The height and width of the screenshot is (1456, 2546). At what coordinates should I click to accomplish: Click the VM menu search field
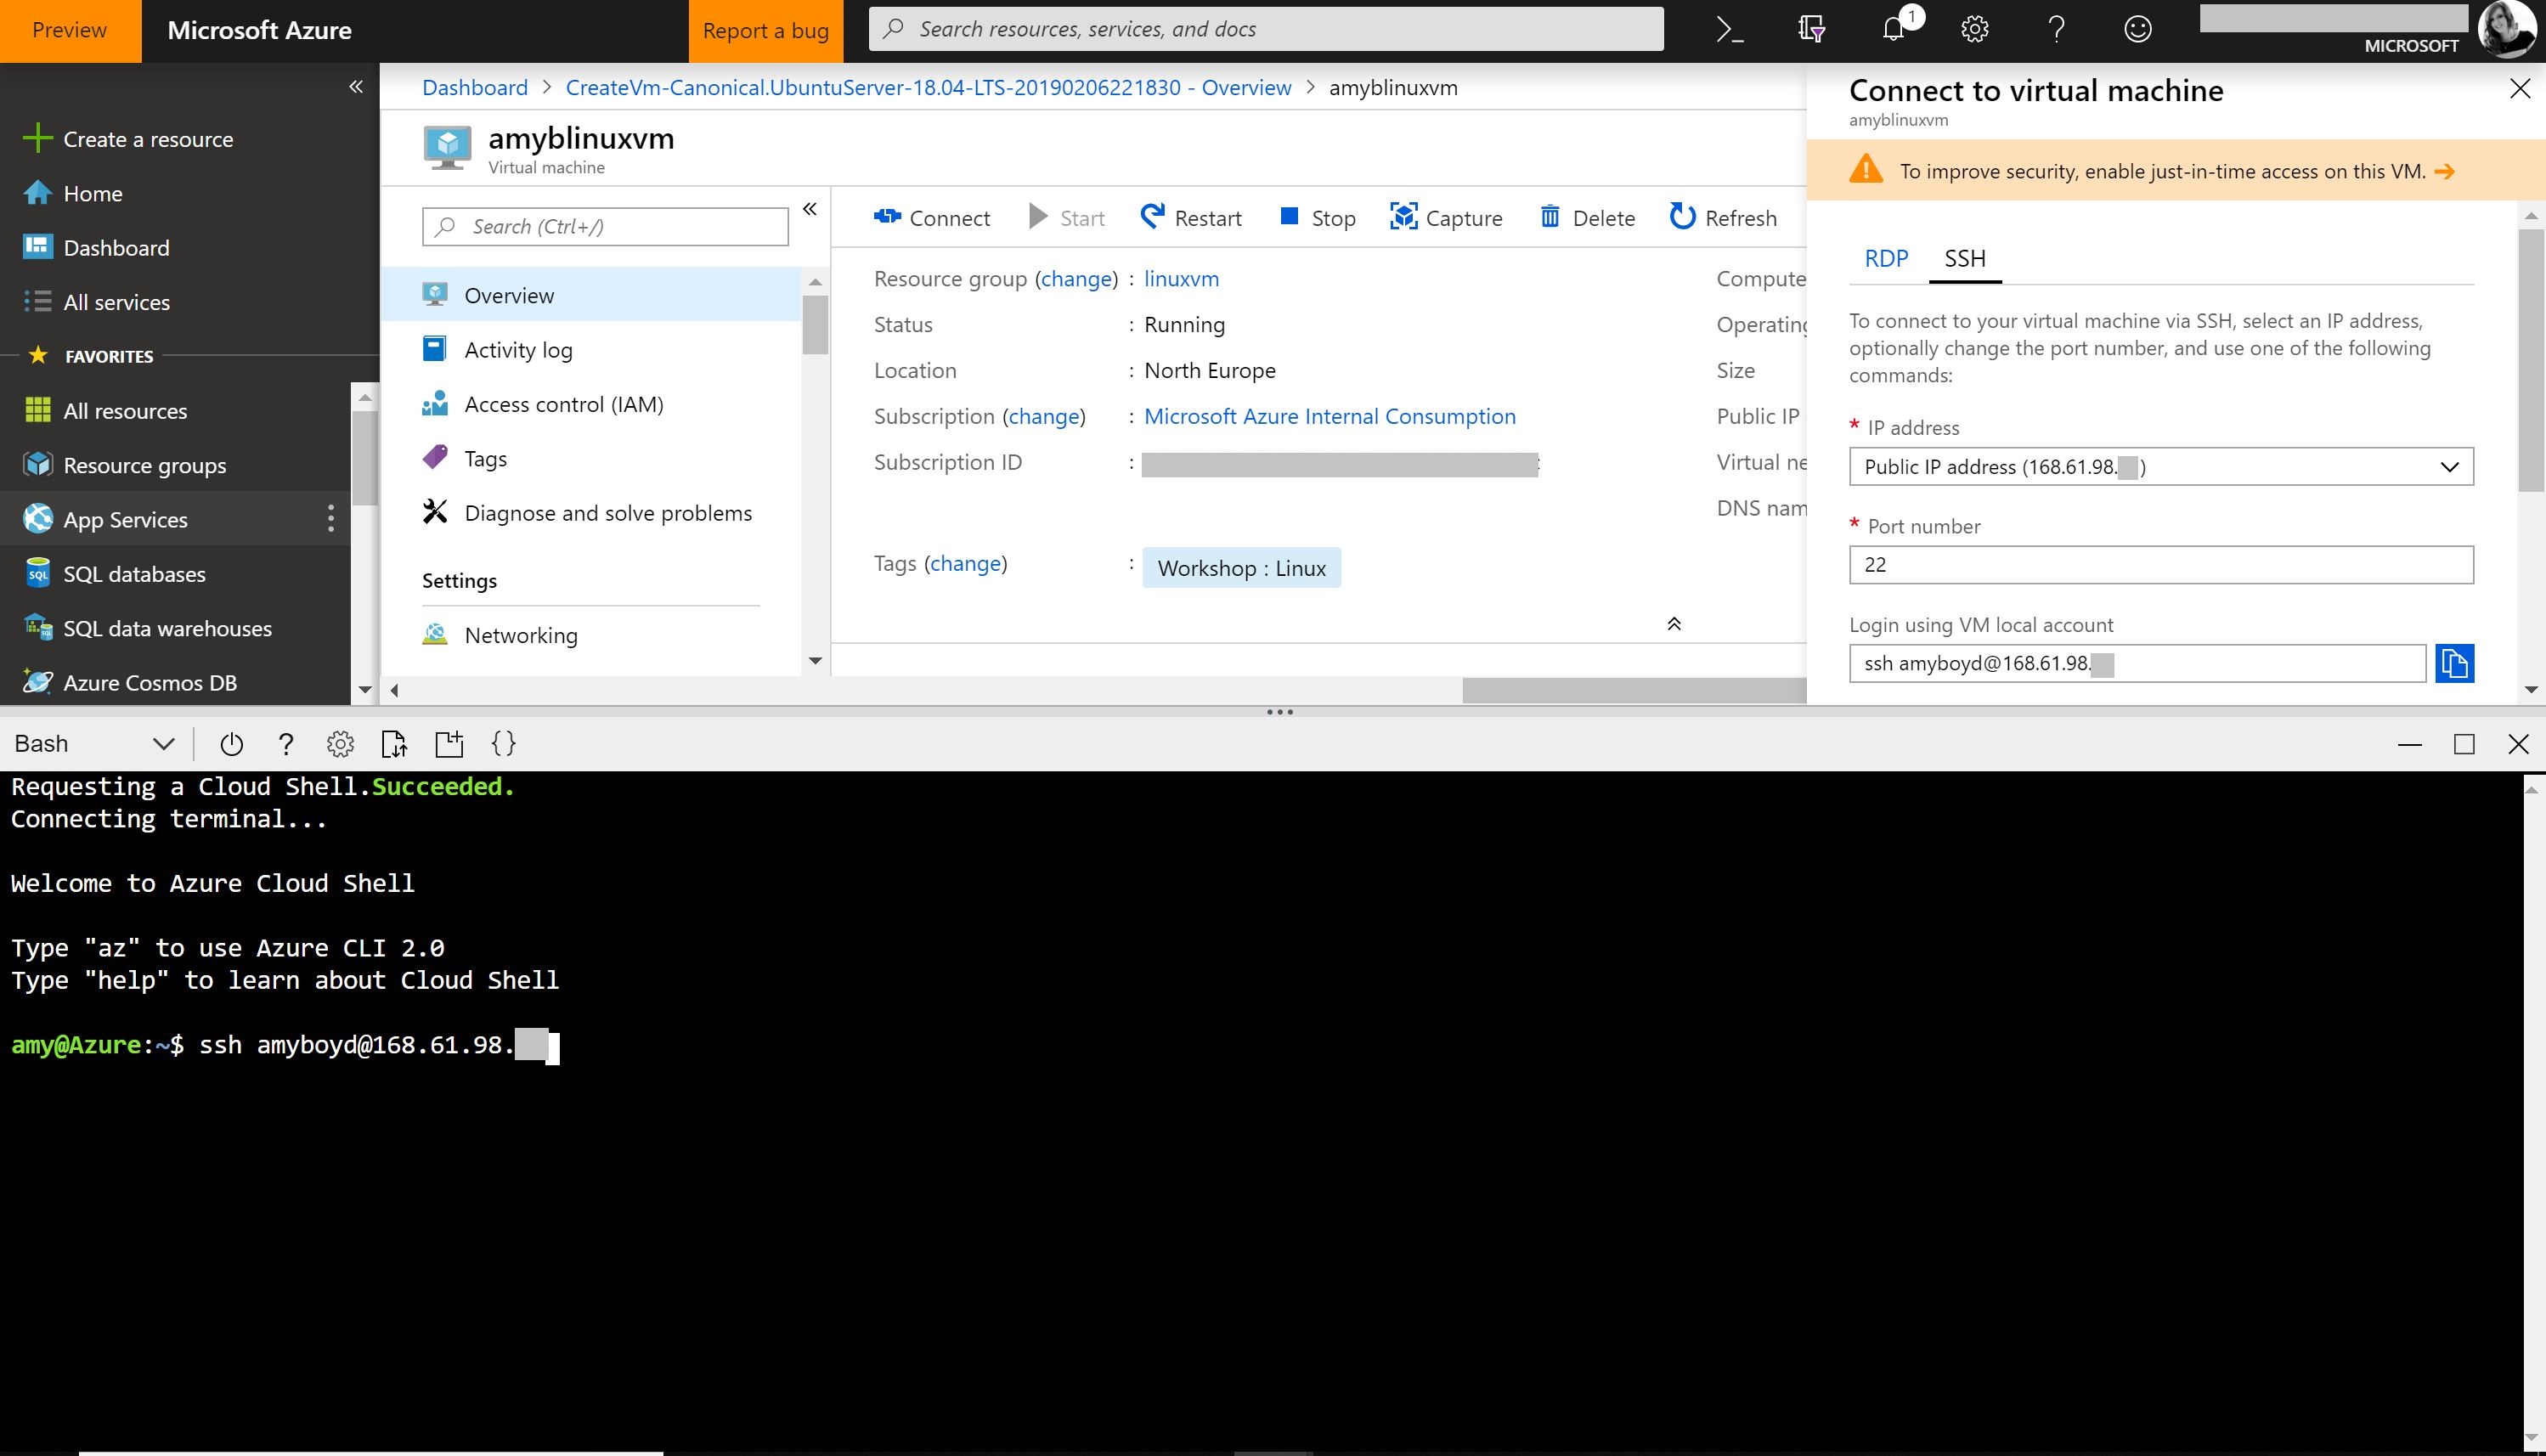coord(605,226)
